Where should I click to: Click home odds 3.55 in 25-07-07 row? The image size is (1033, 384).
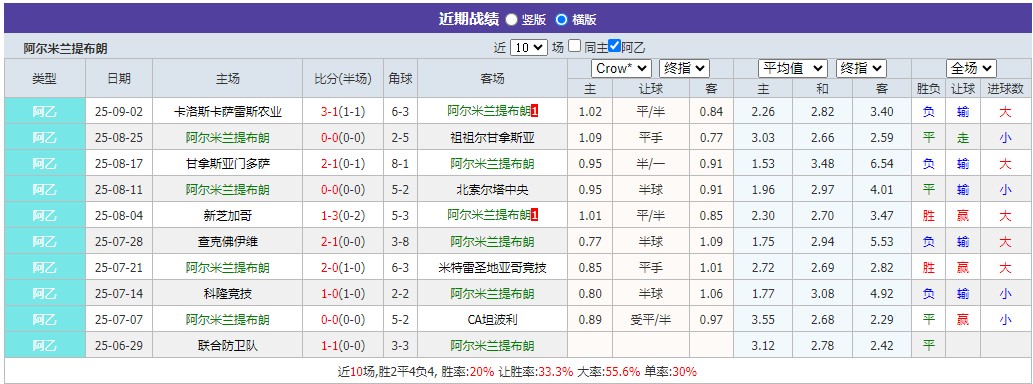[763, 319]
